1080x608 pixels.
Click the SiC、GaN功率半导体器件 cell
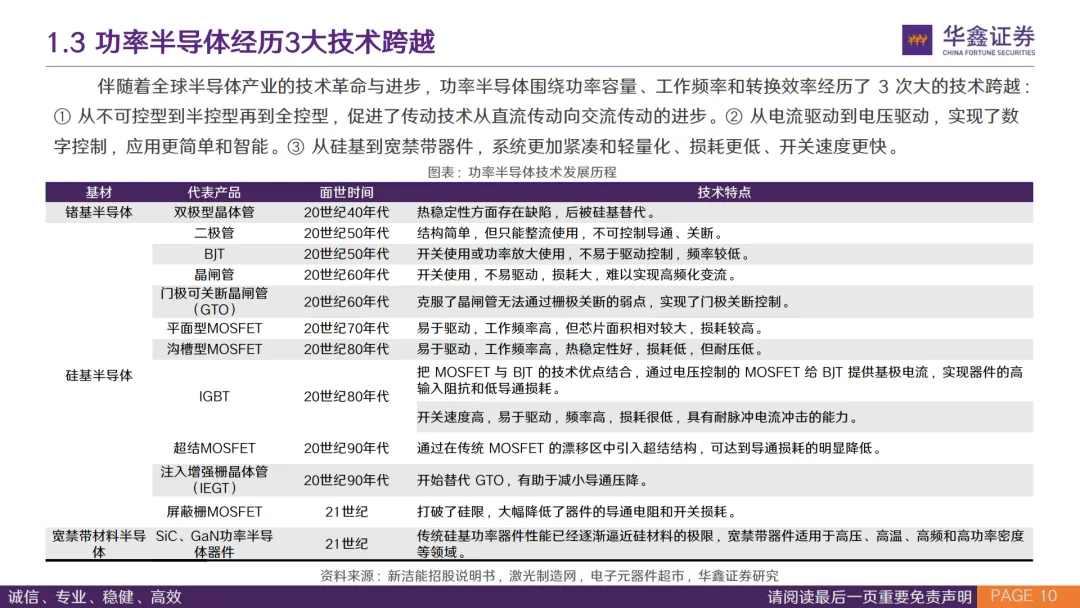pos(214,544)
